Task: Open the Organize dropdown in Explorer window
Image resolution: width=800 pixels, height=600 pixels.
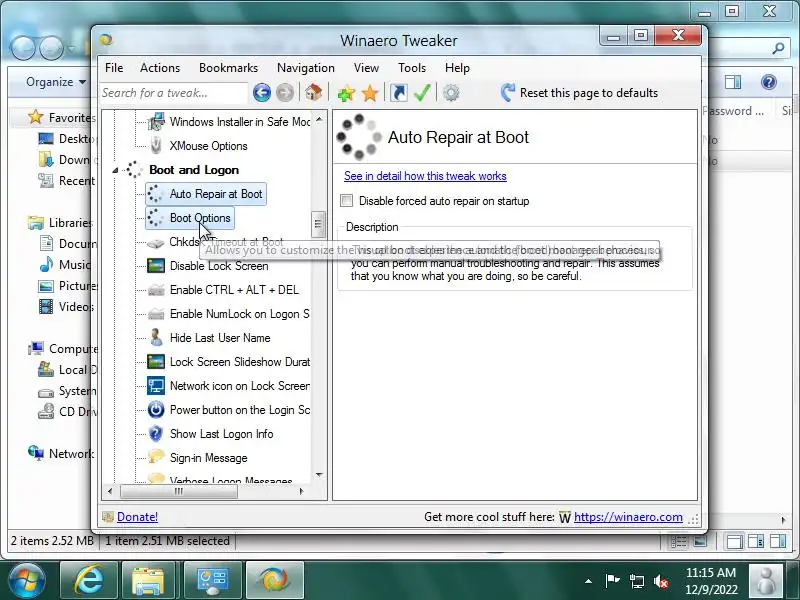Action: tap(56, 82)
